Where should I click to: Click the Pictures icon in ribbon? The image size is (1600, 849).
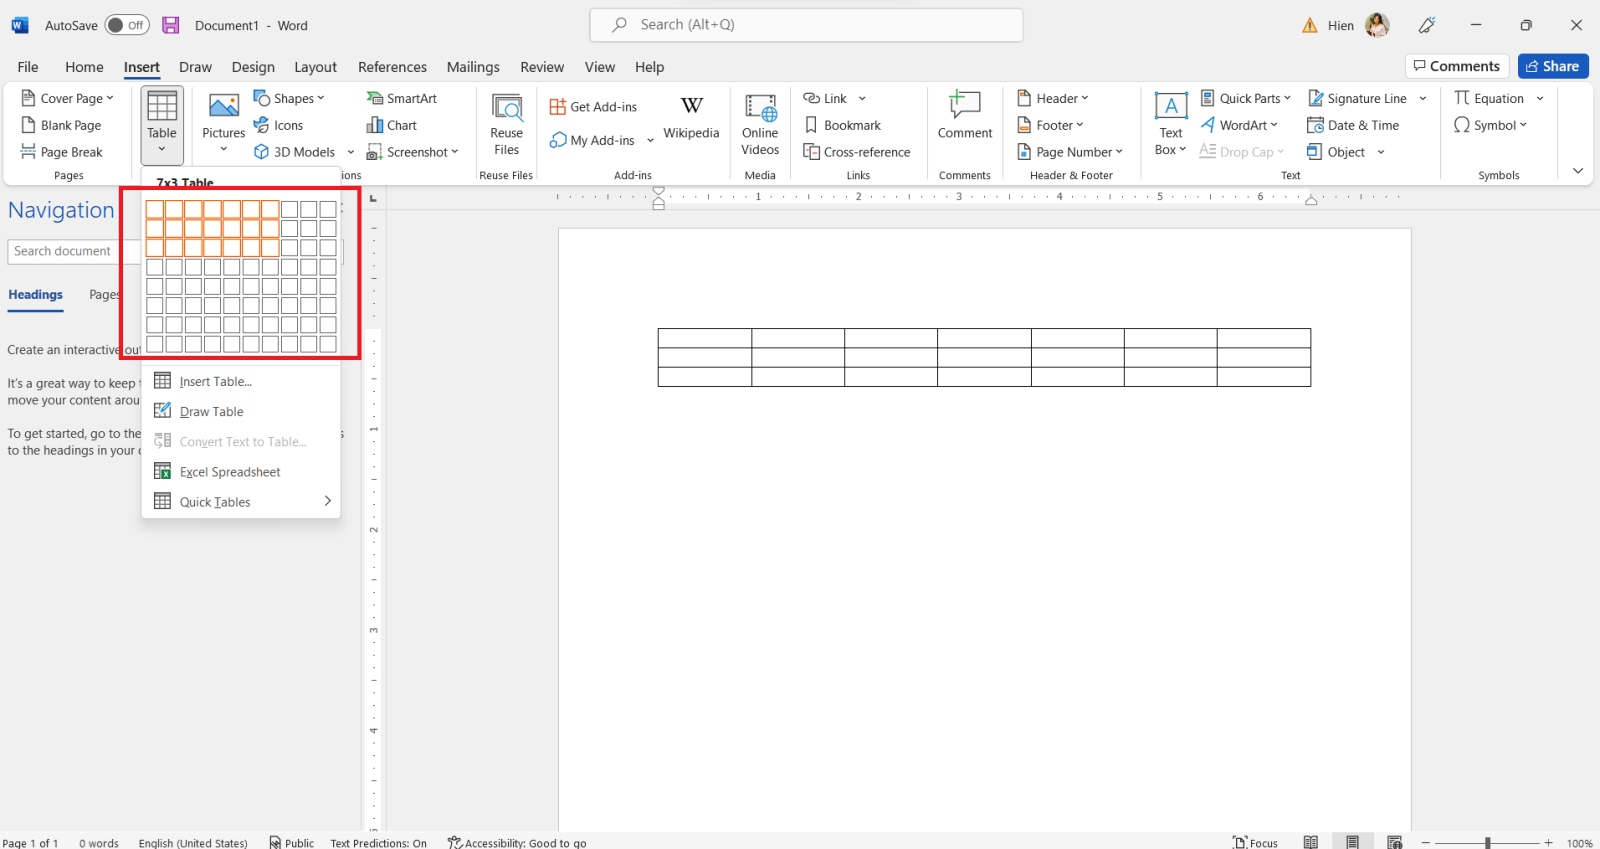coord(223,108)
